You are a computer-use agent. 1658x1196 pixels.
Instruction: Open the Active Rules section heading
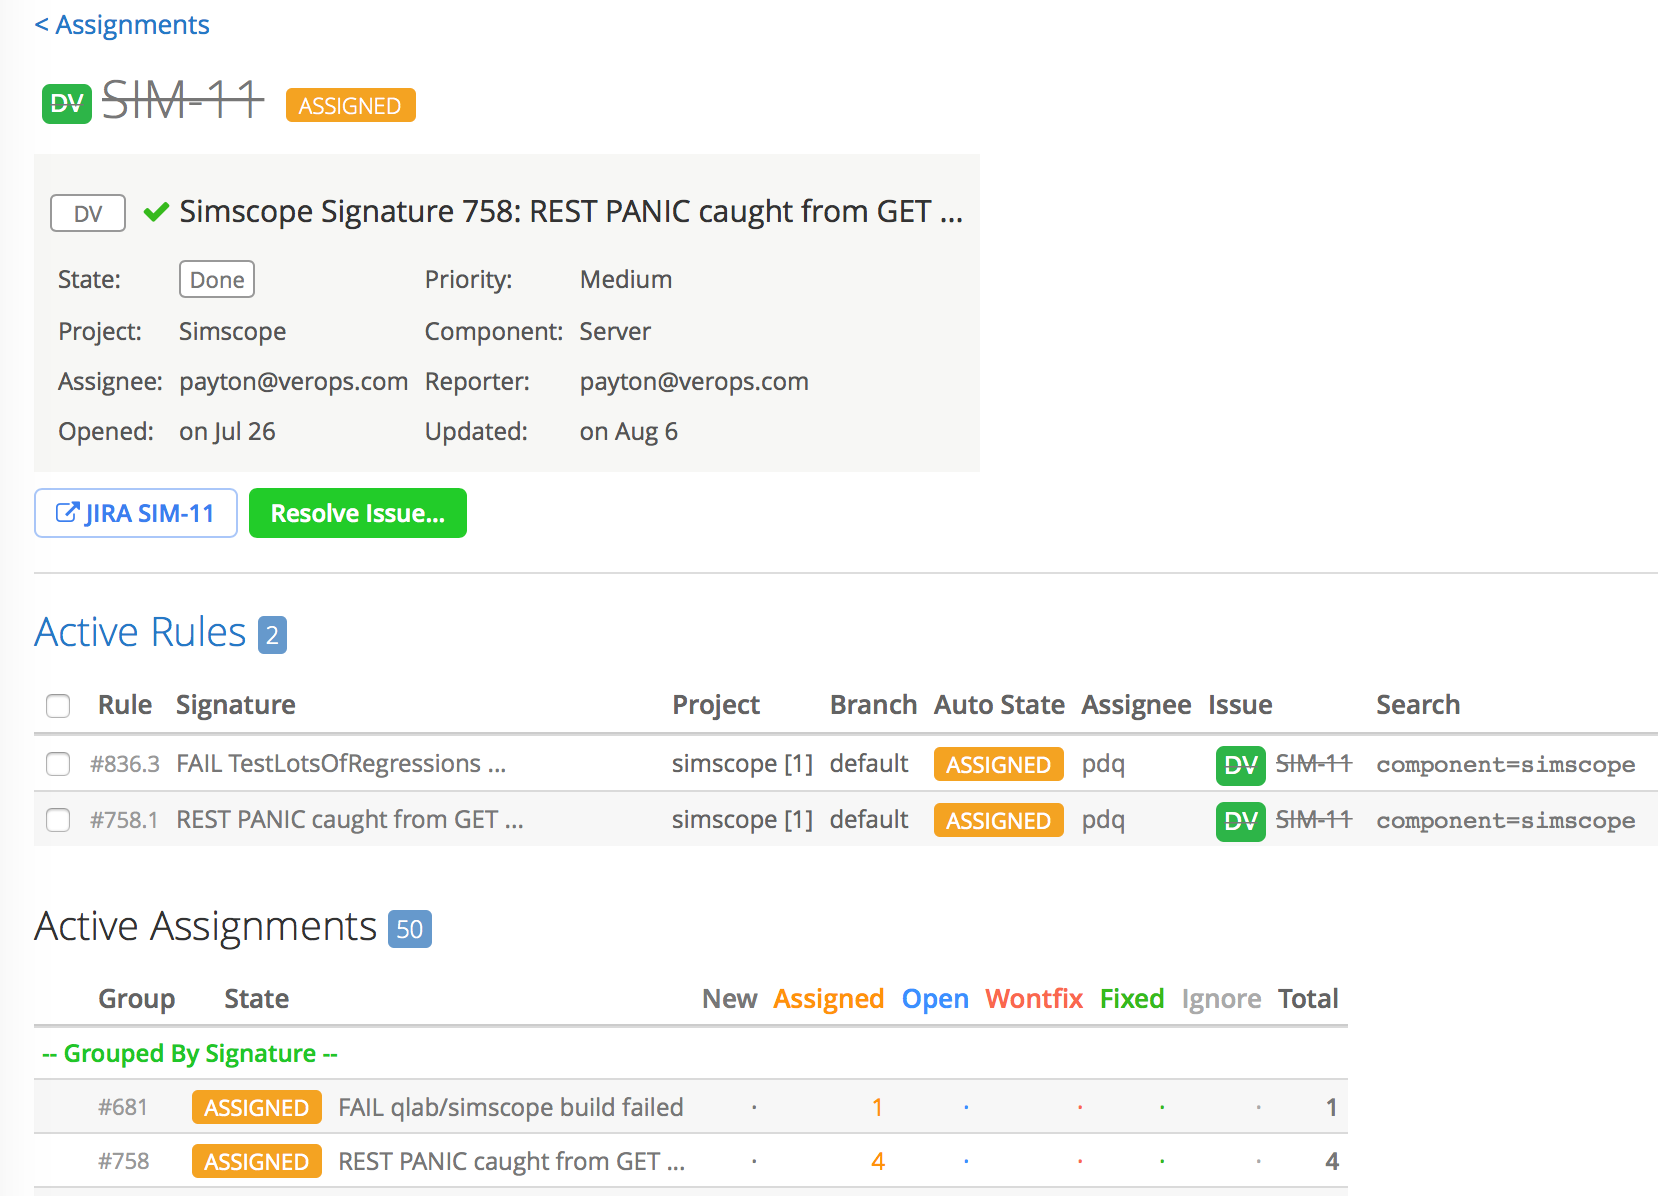[x=140, y=632]
